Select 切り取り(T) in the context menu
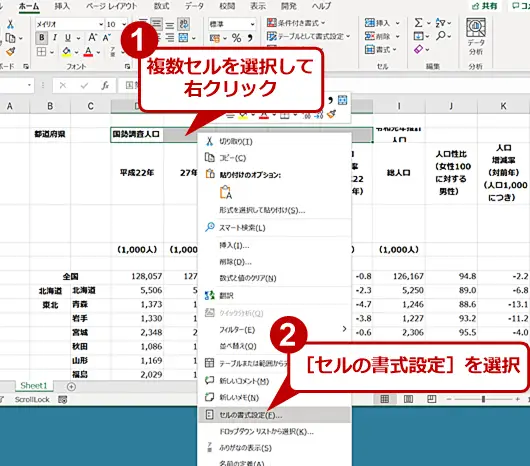This screenshot has height=466, width=530. pyautogui.click(x=274, y=141)
